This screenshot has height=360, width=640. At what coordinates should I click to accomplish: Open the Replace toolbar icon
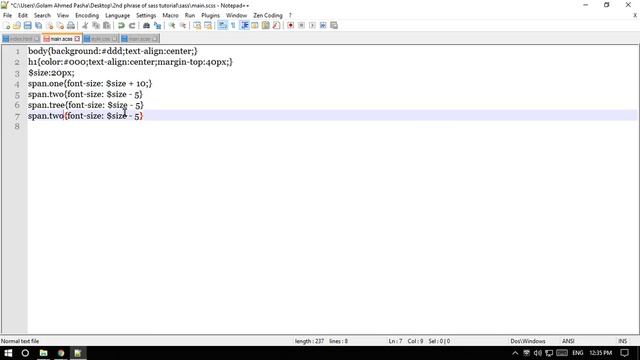157,25
